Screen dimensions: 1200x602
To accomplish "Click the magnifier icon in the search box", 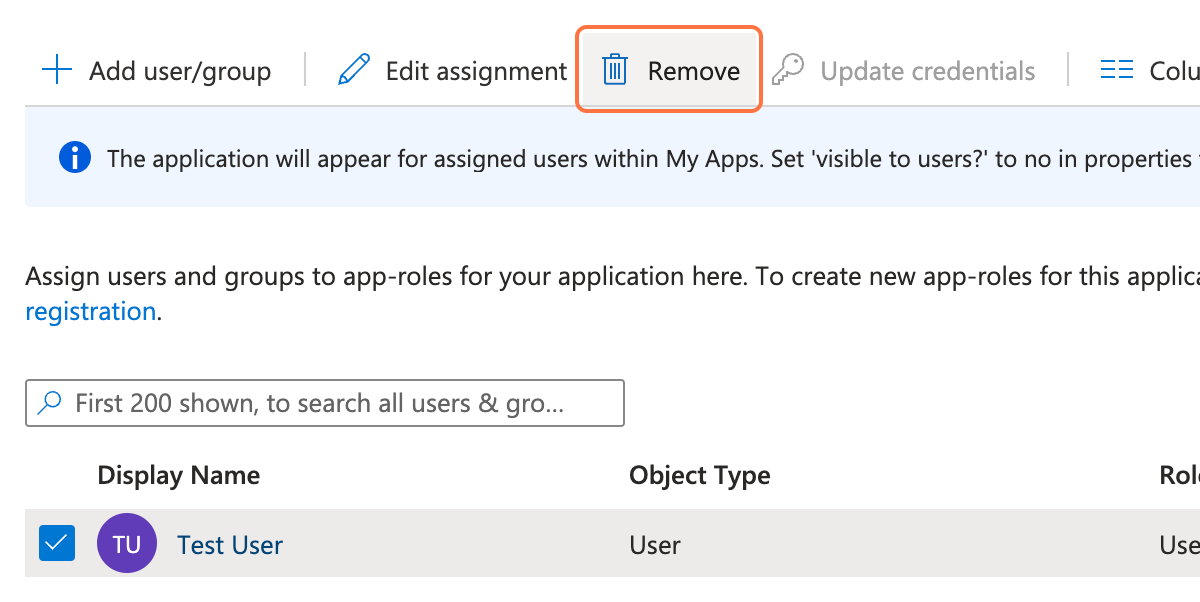I will coord(49,403).
